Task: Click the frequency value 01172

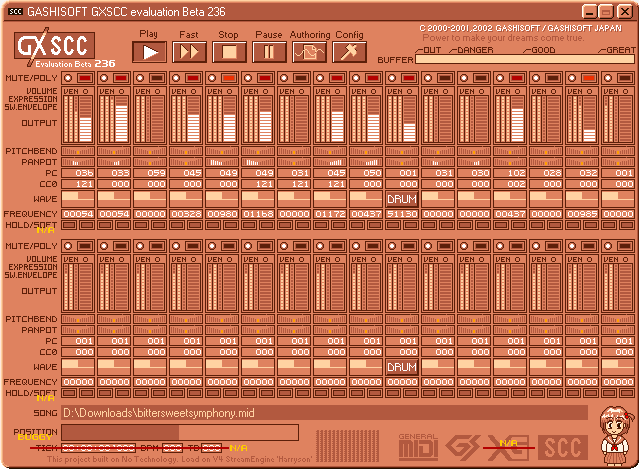Action: click(330, 214)
